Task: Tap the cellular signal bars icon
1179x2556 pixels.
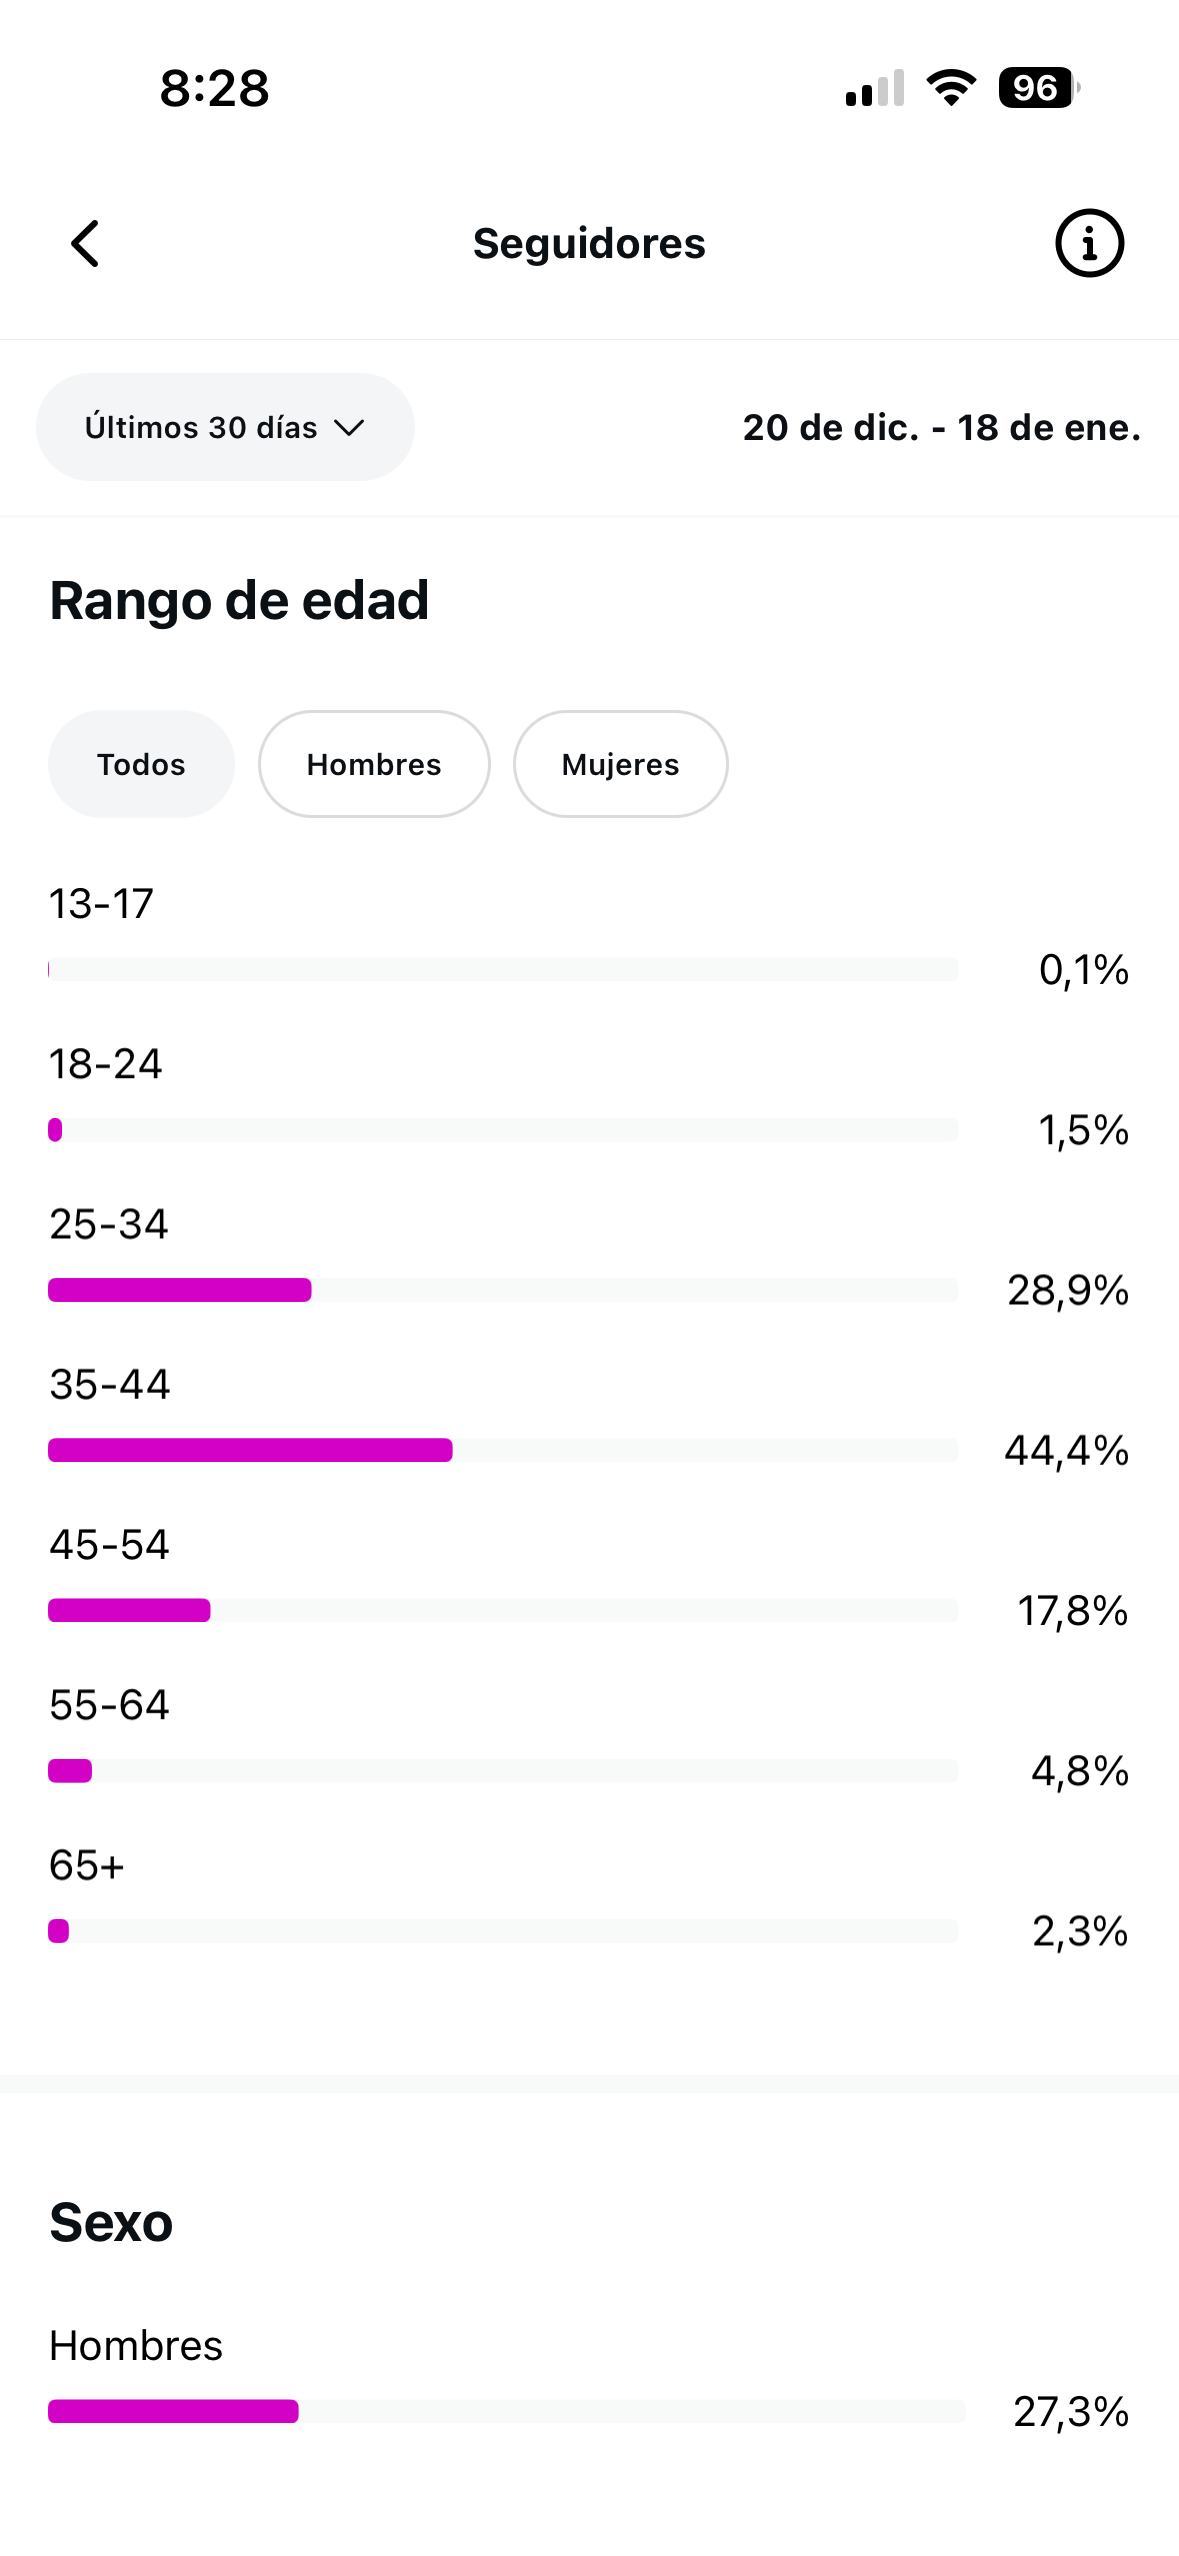Action: pyautogui.click(x=875, y=88)
